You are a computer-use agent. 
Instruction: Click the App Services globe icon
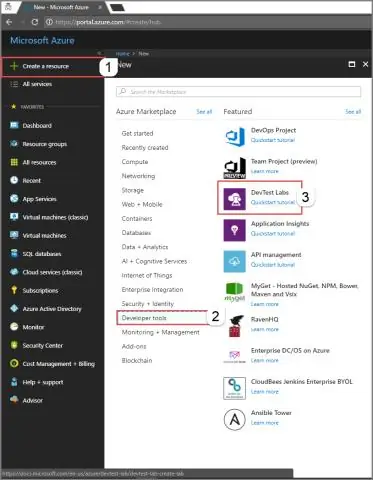tap(14, 199)
